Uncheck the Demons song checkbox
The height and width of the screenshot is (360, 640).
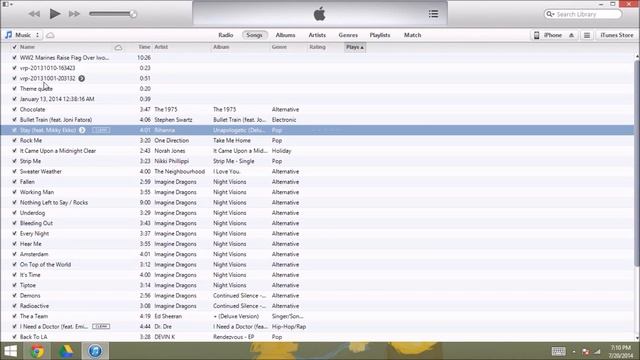point(14,296)
